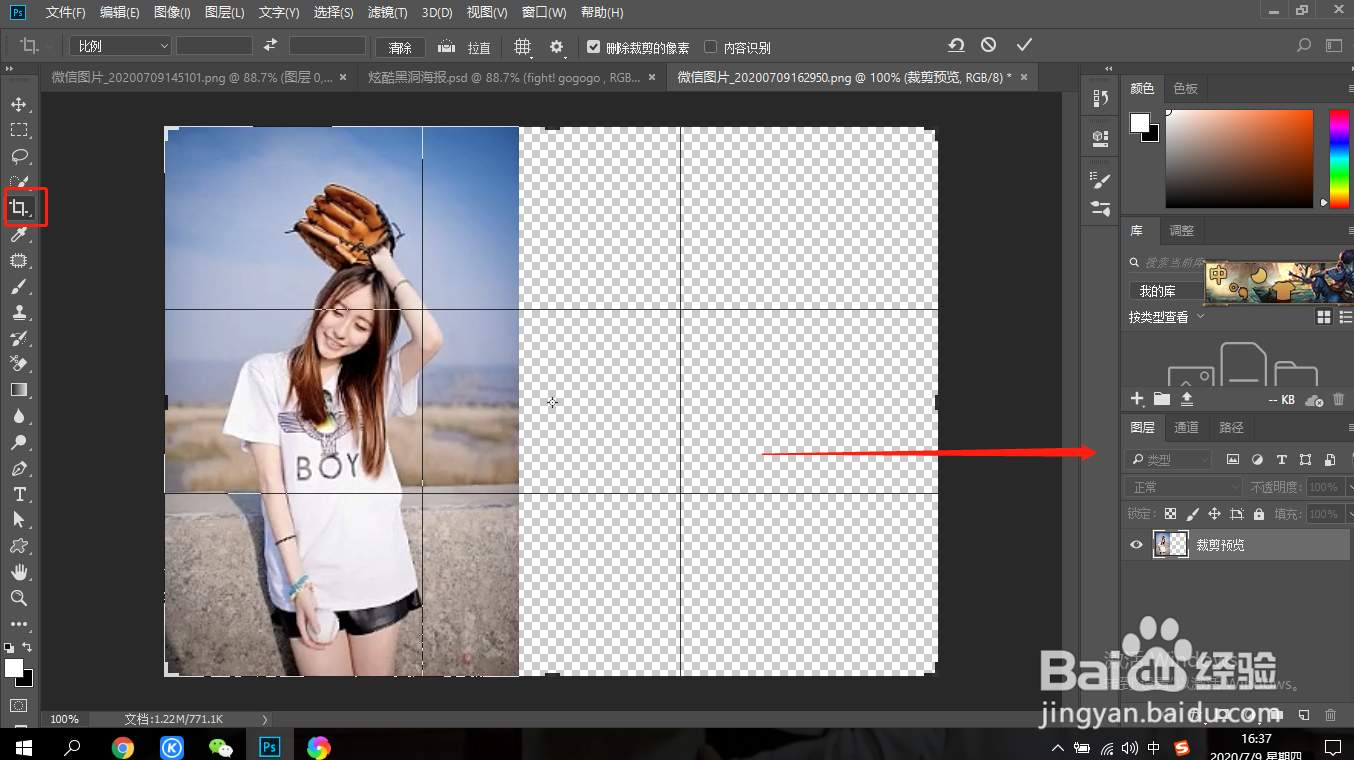This screenshot has width=1354, height=760.
Task: Toggle lock transparent pixels
Action: pos(1170,514)
